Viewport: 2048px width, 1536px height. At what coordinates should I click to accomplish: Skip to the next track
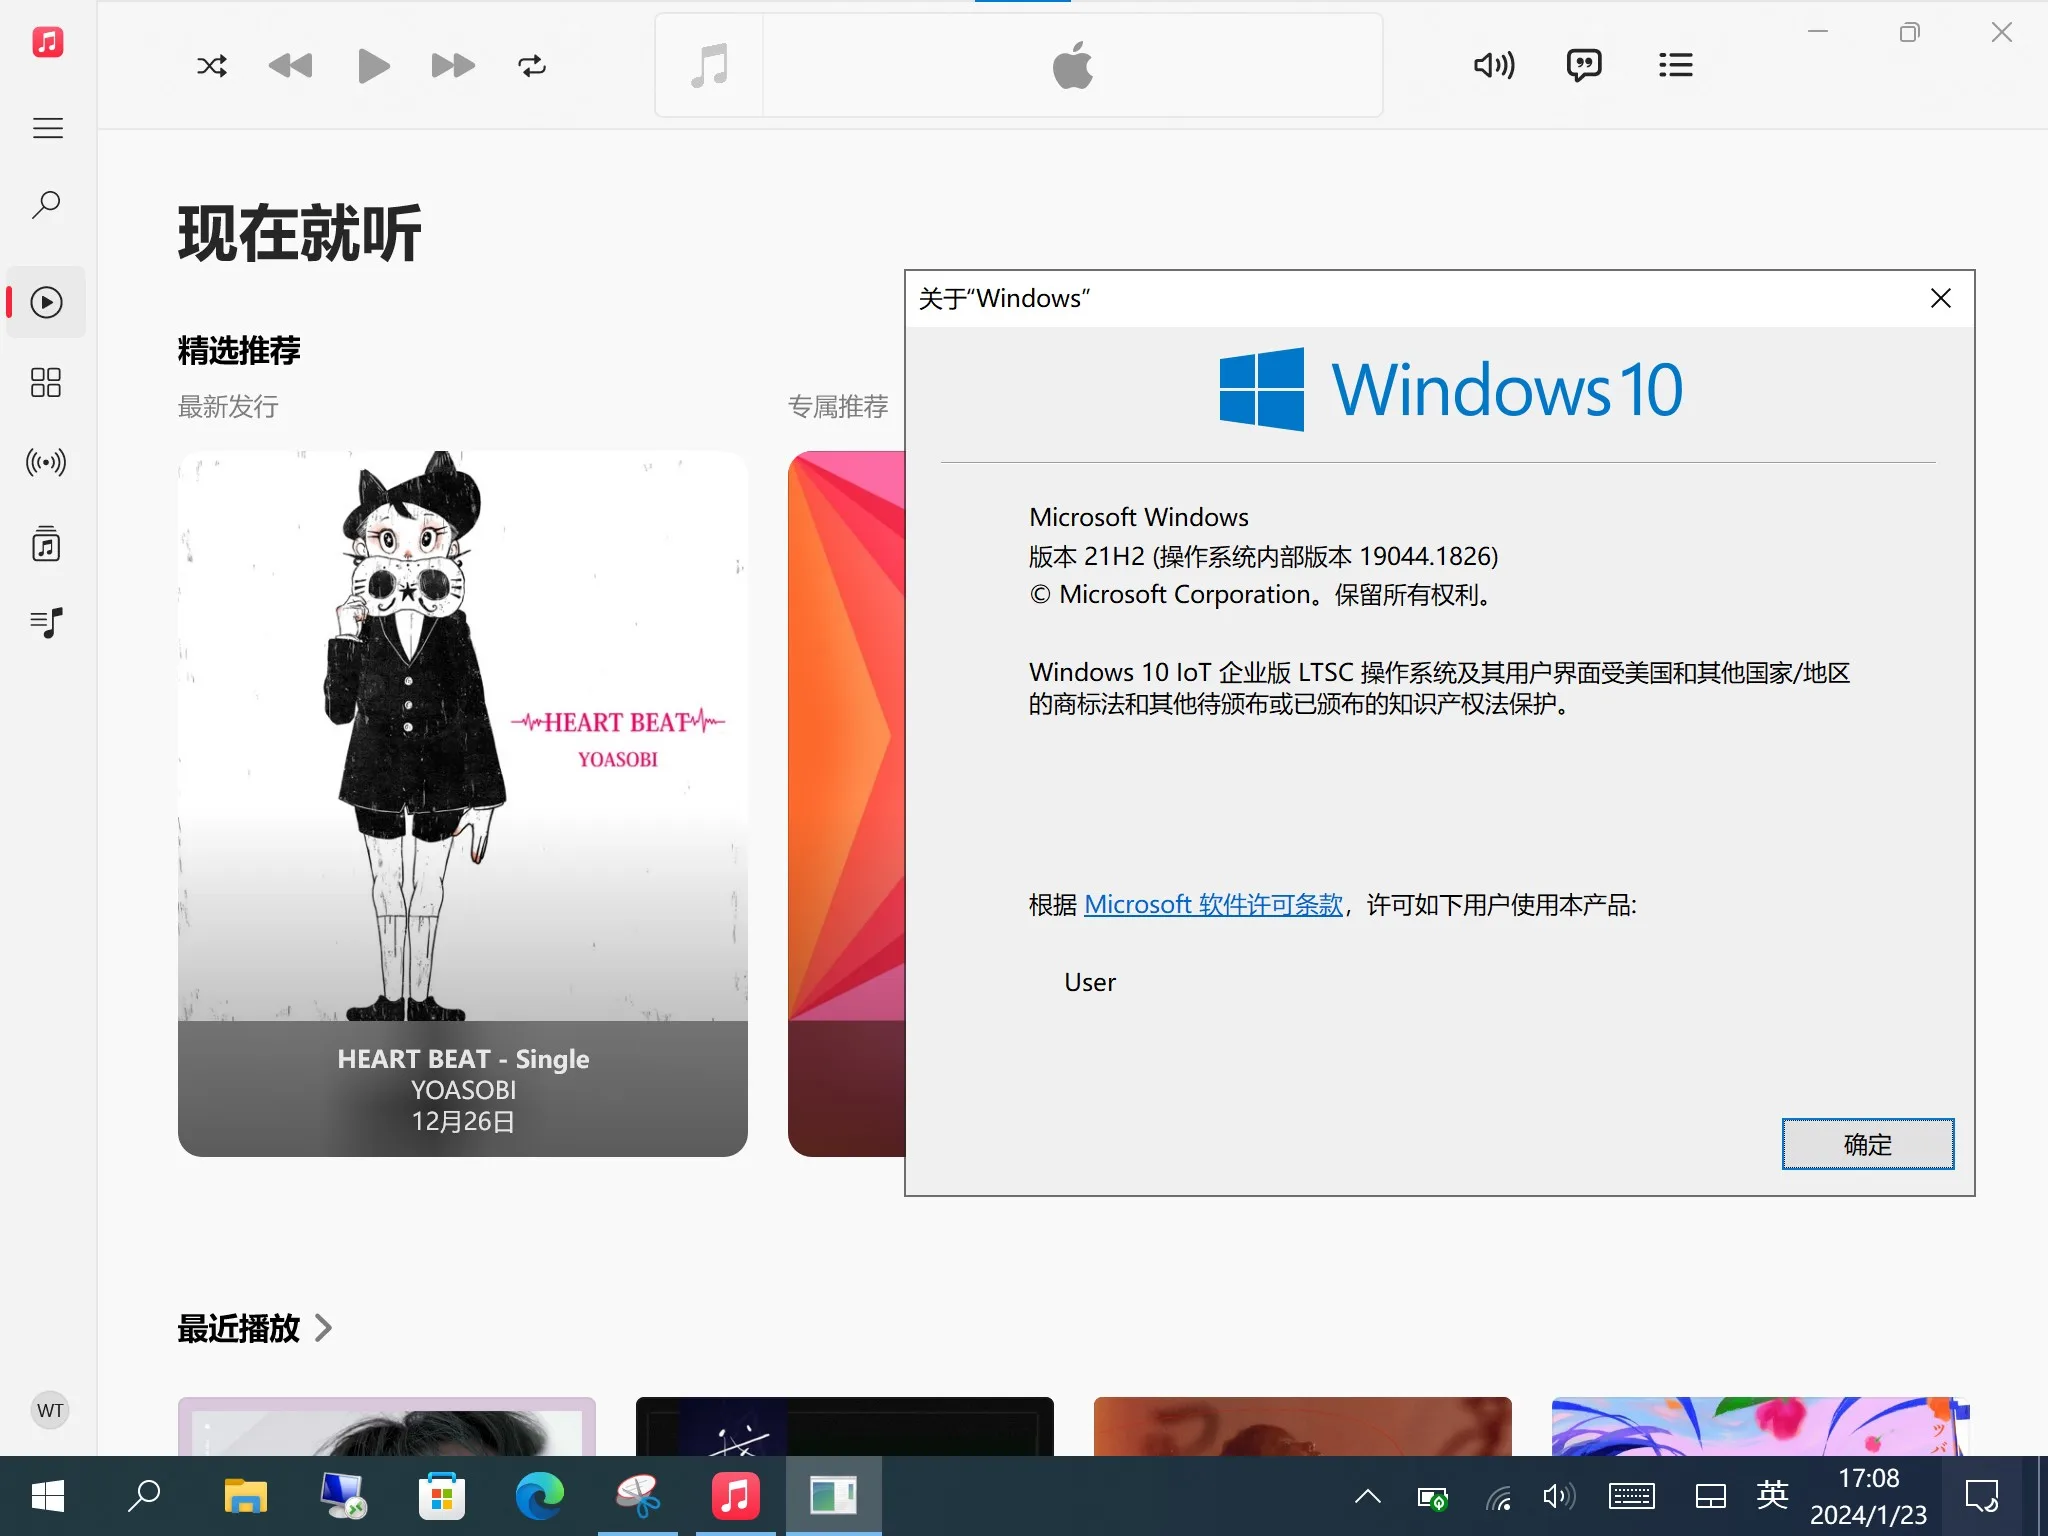coord(453,66)
